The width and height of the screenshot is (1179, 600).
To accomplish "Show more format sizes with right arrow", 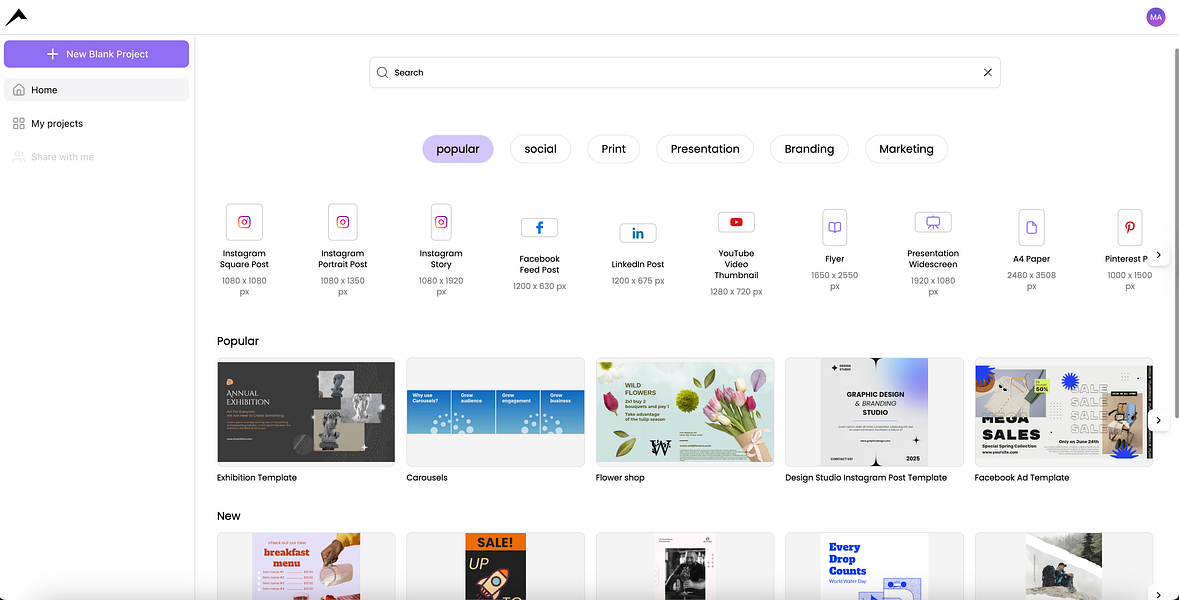I will (1159, 255).
